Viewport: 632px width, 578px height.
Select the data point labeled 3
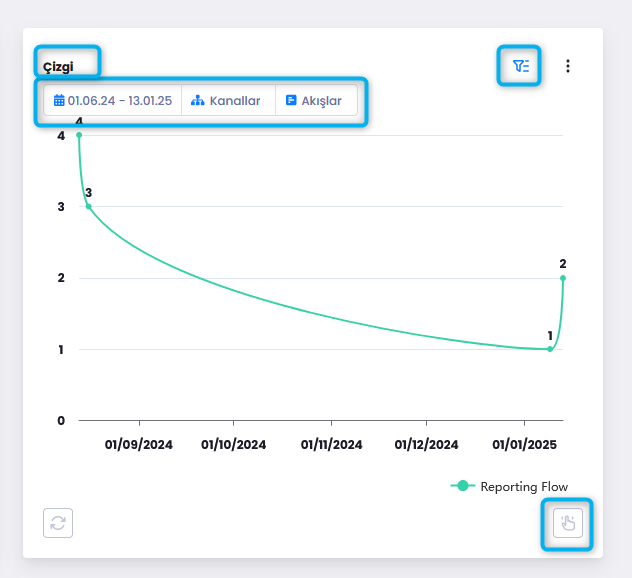point(88,206)
